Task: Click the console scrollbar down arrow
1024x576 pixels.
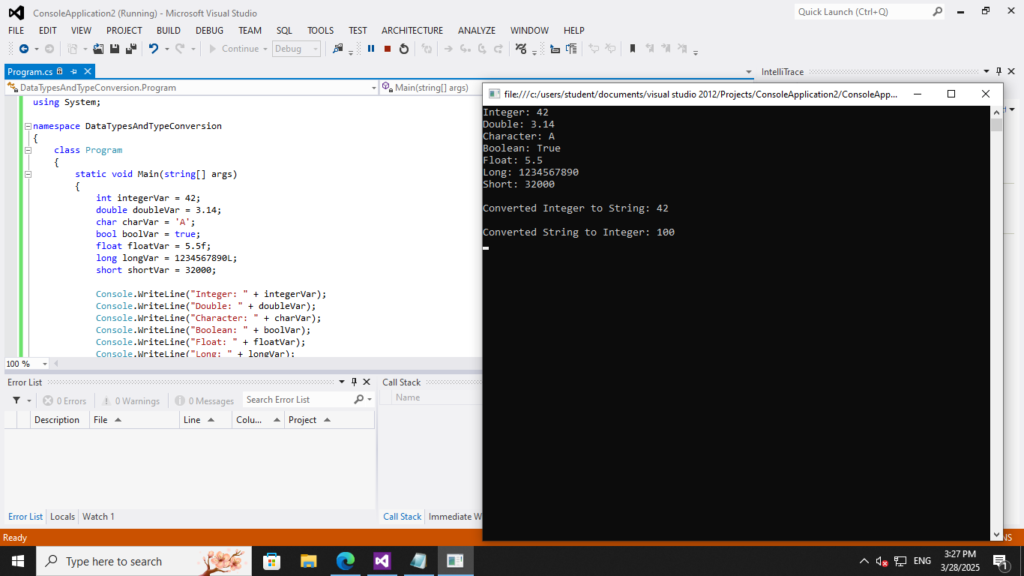Action: tap(996, 535)
